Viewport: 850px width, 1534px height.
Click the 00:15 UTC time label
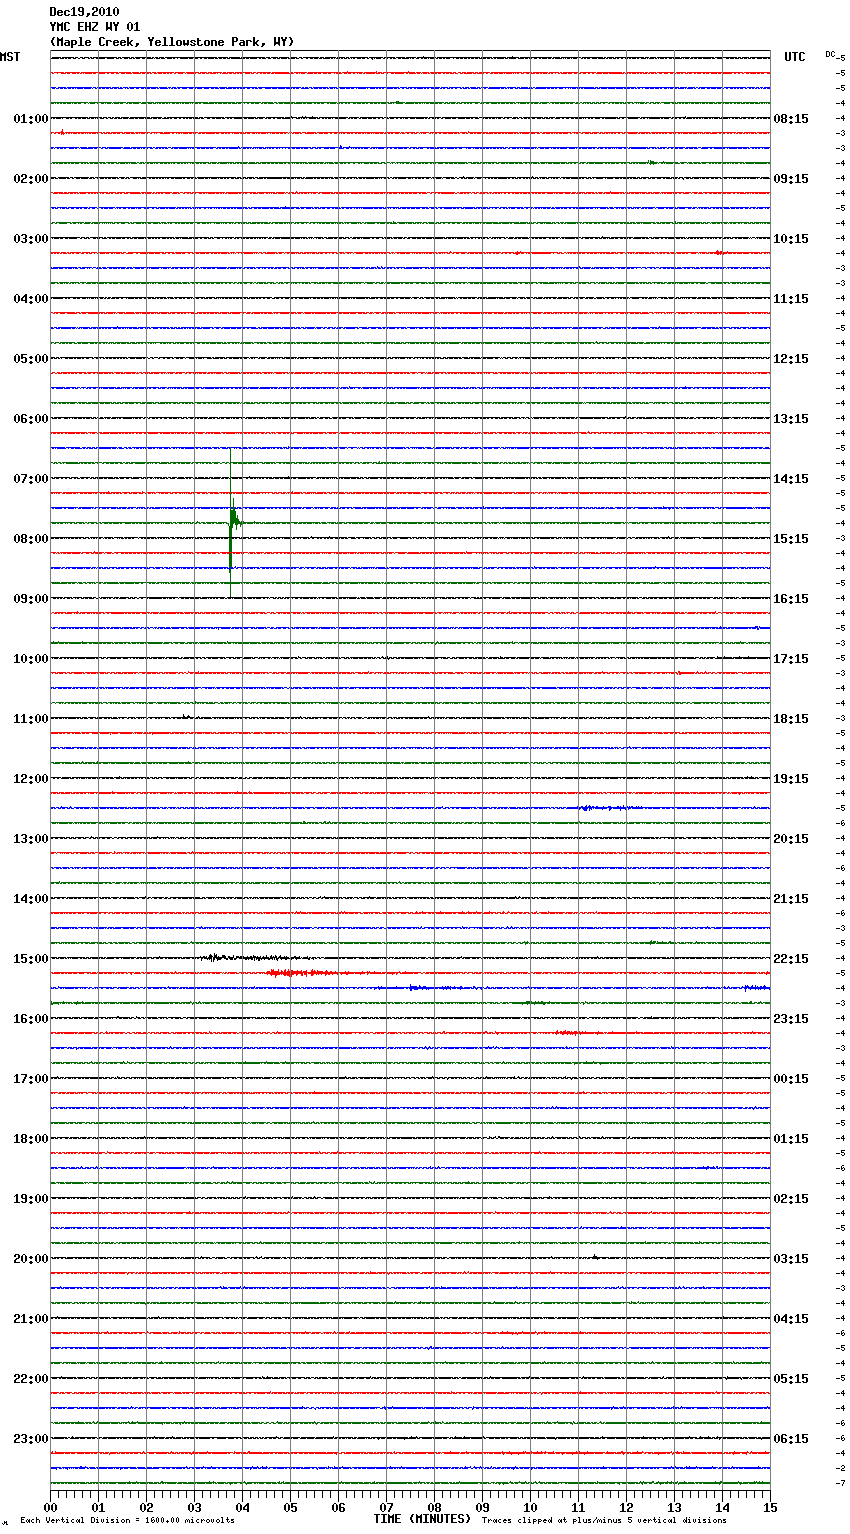791,1079
